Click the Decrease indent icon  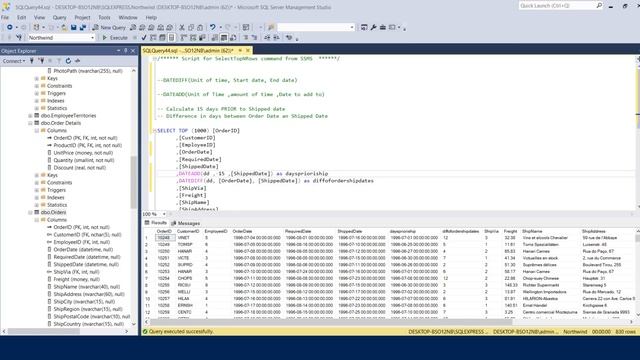[267, 38]
